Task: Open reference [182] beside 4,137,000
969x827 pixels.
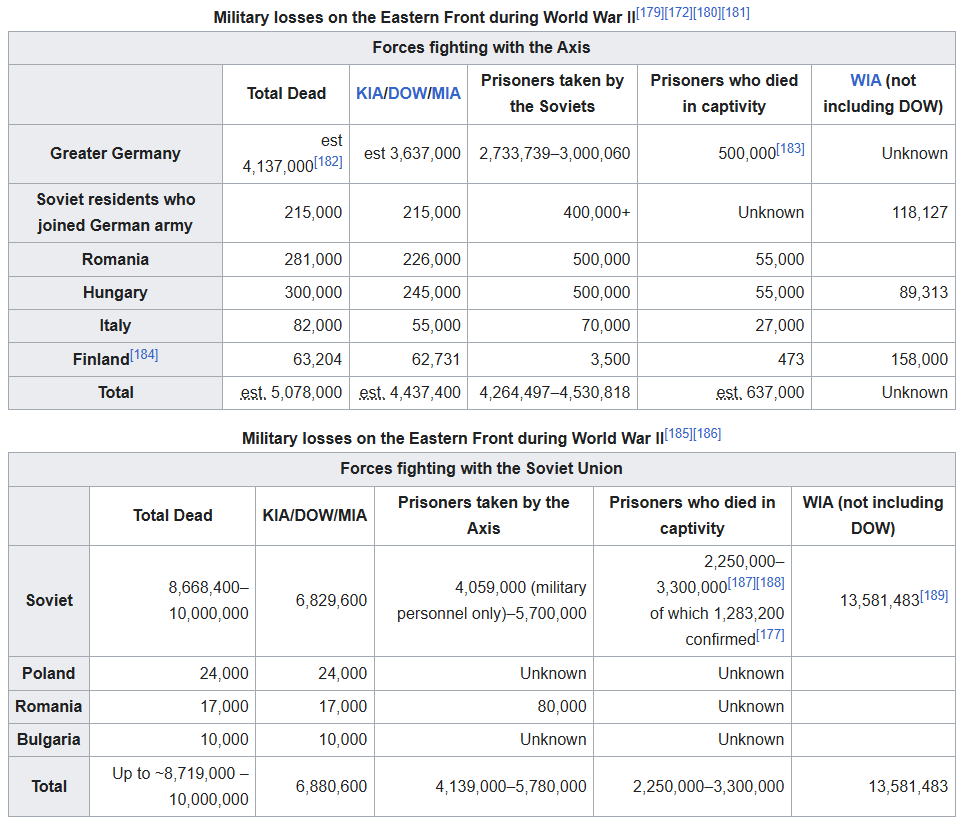Action: click(x=328, y=161)
